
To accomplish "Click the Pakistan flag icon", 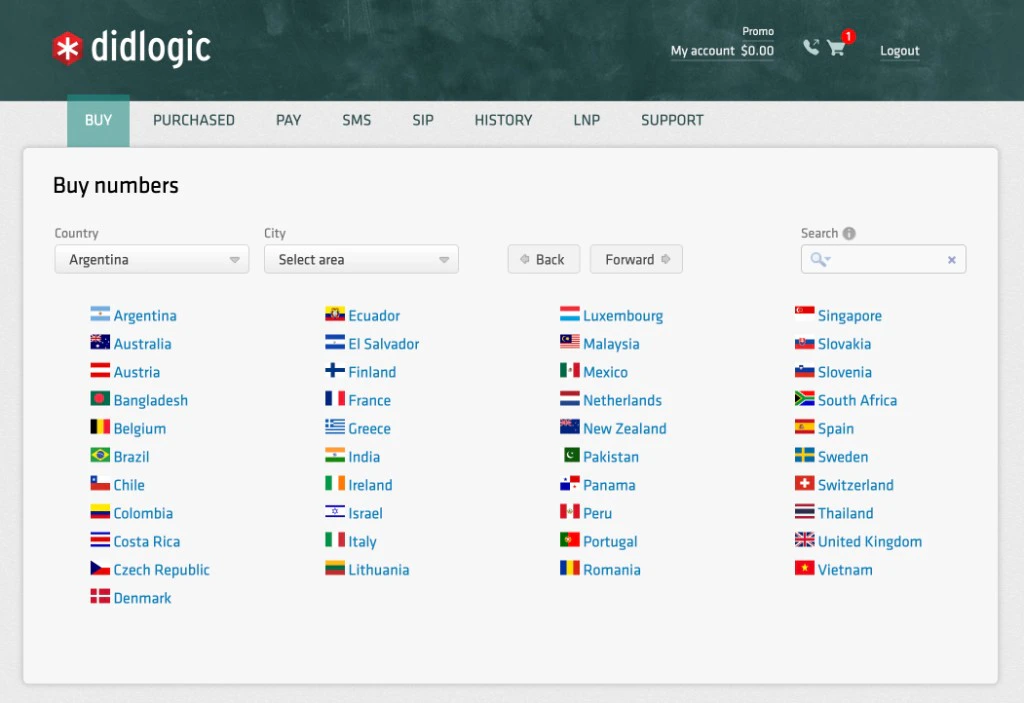I will coord(571,455).
